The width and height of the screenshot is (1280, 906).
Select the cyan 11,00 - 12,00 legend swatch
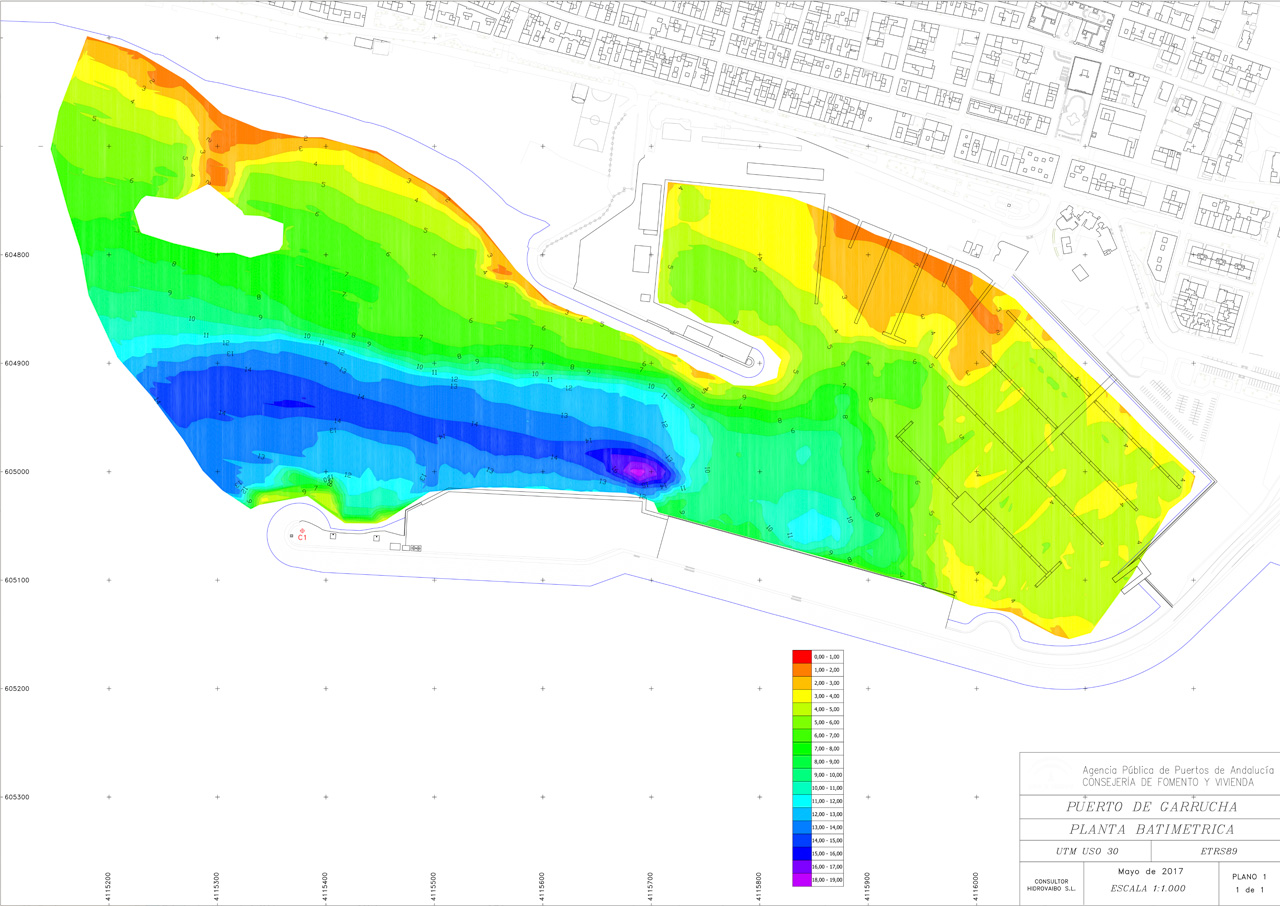(x=802, y=801)
